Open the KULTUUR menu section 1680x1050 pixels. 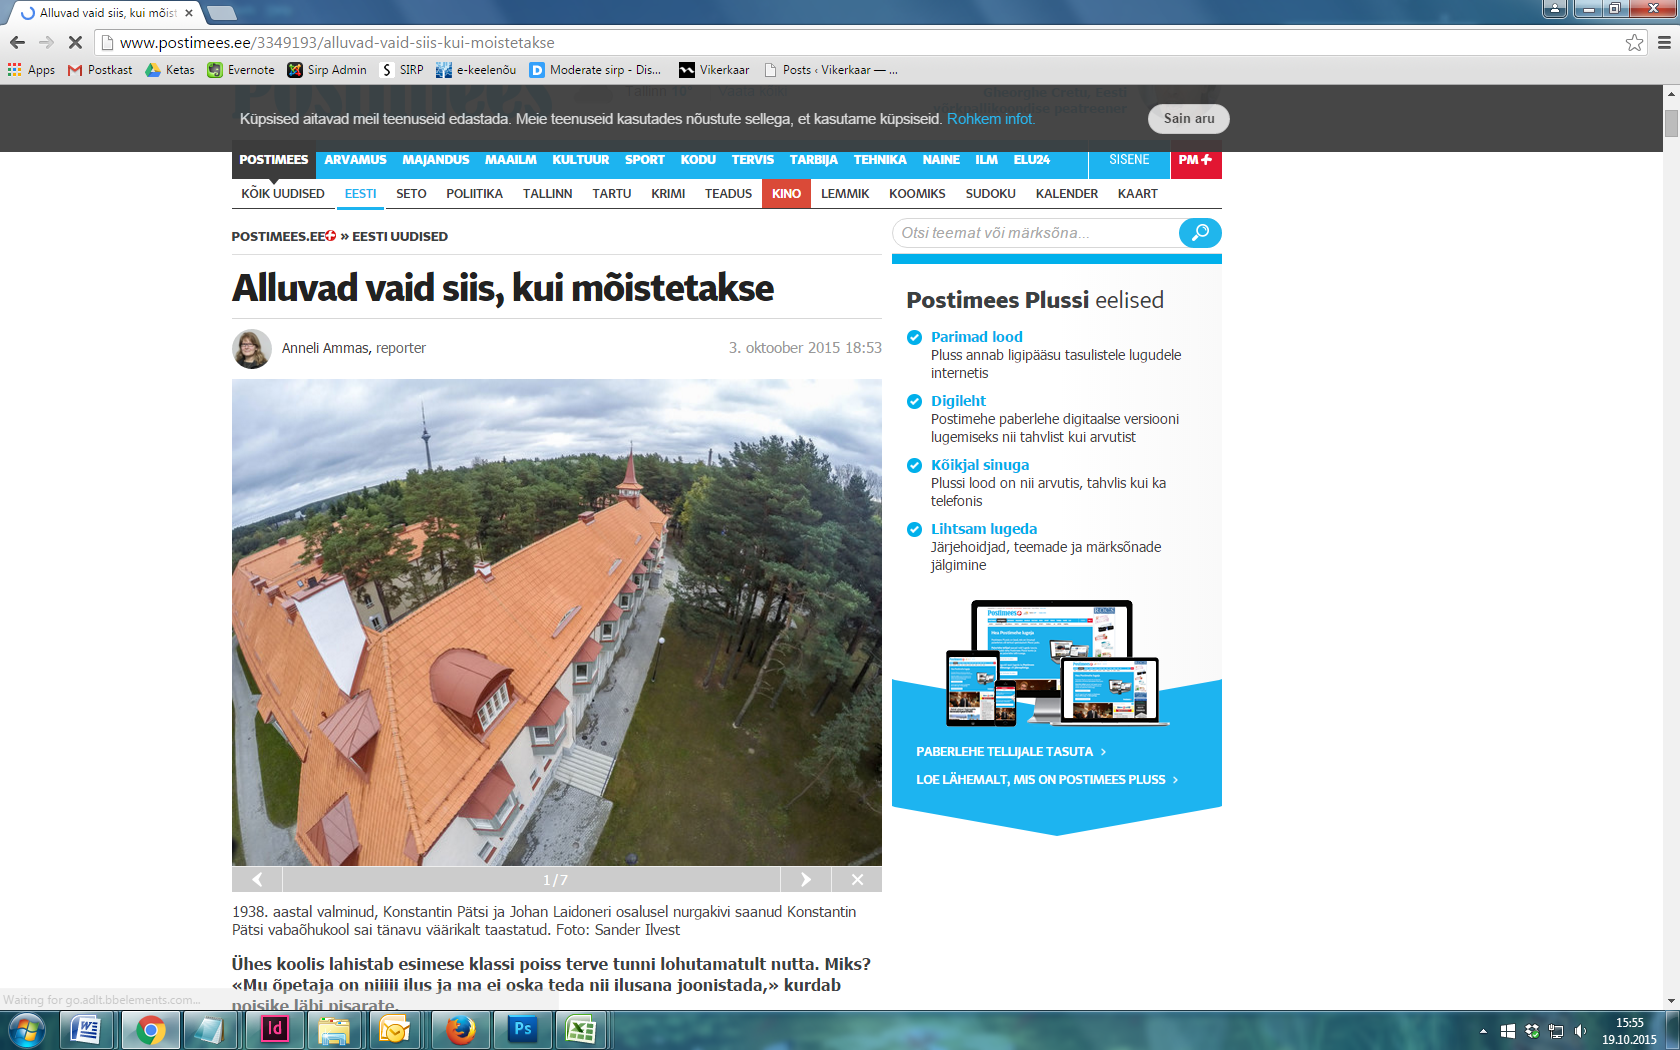click(580, 160)
